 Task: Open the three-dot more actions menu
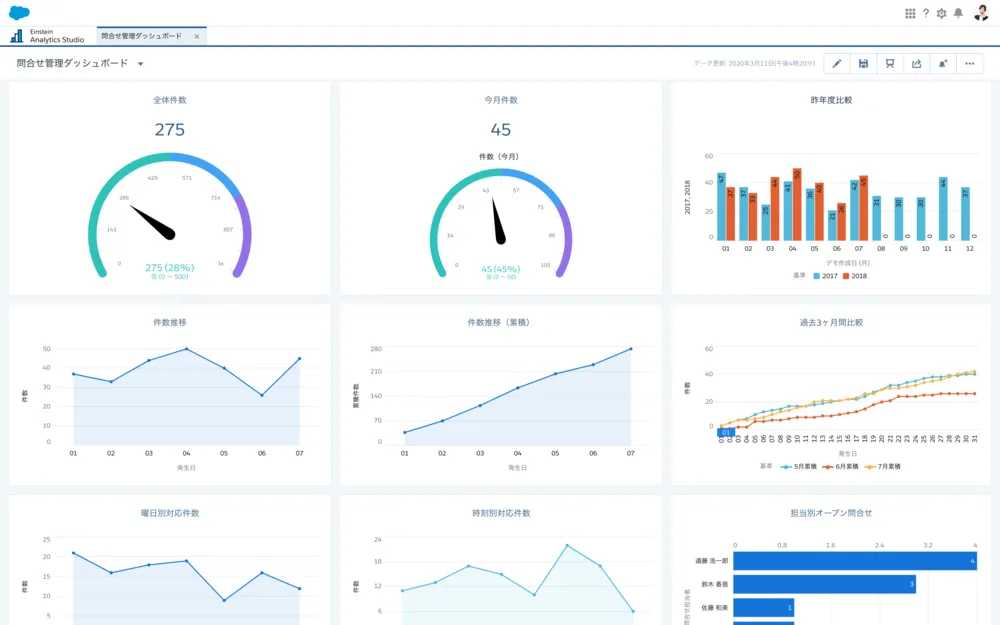[x=969, y=64]
